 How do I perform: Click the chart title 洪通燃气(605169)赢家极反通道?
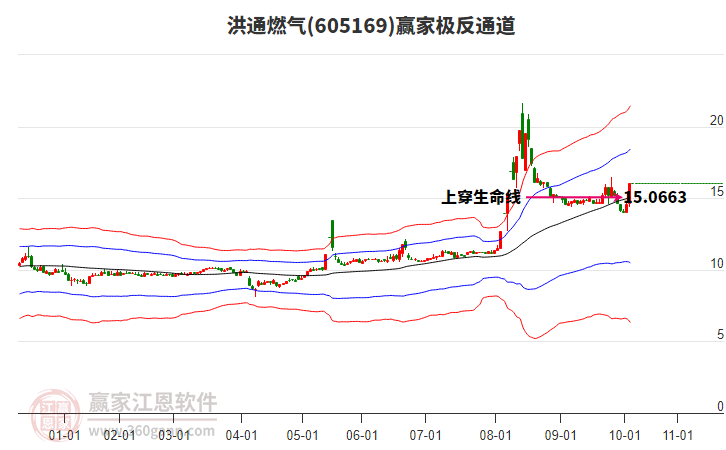pos(371,26)
